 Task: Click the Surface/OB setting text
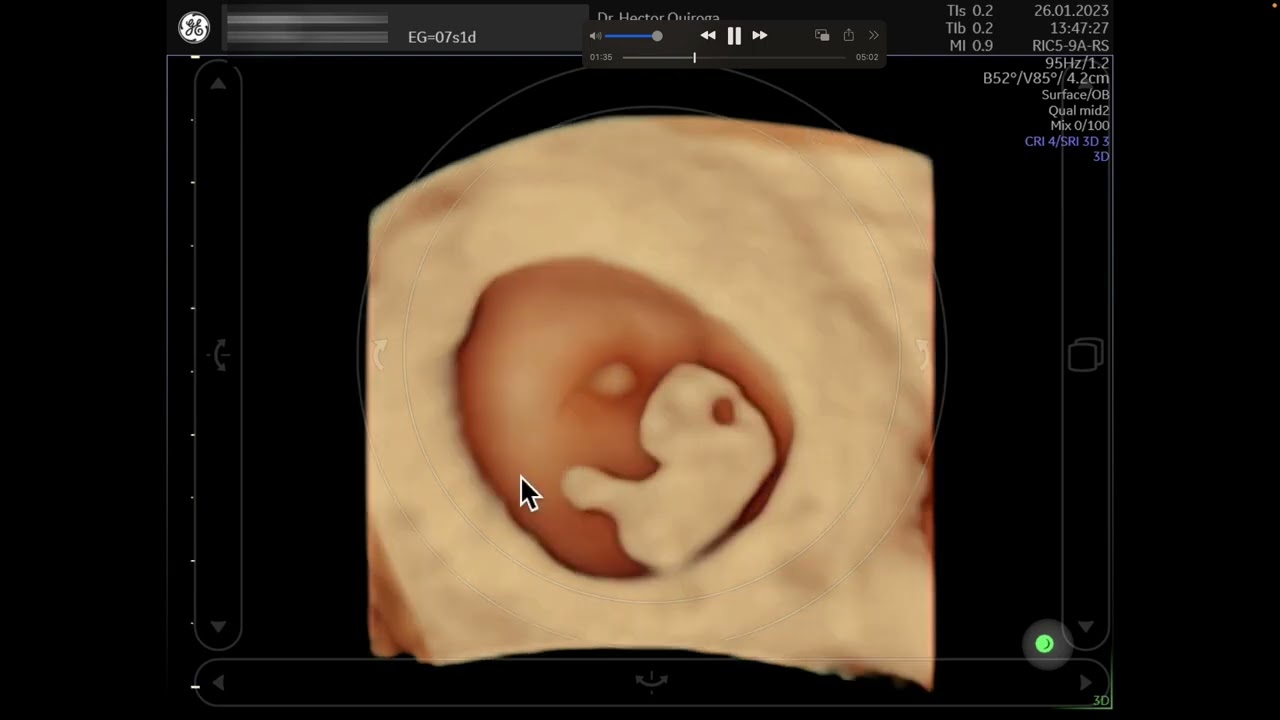[x=1075, y=95]
